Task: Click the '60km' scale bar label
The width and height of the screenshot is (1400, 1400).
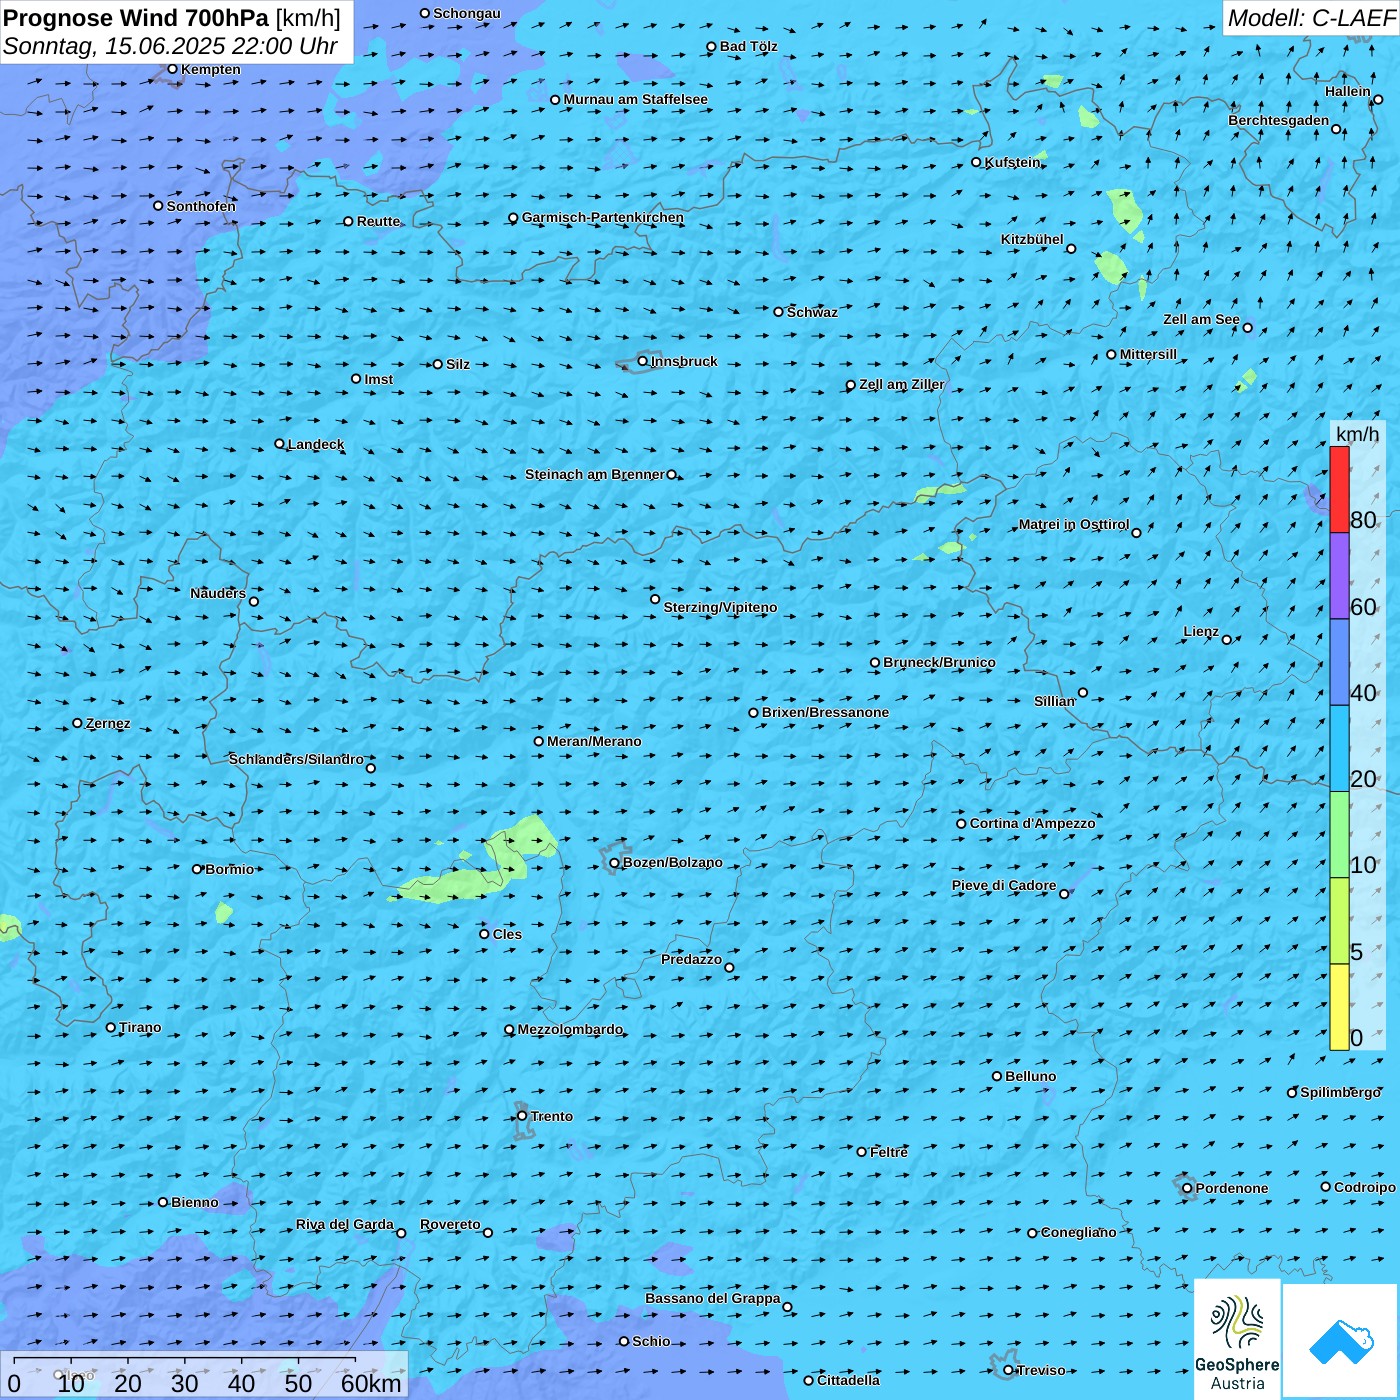Action: click(x=371, y=1383)
